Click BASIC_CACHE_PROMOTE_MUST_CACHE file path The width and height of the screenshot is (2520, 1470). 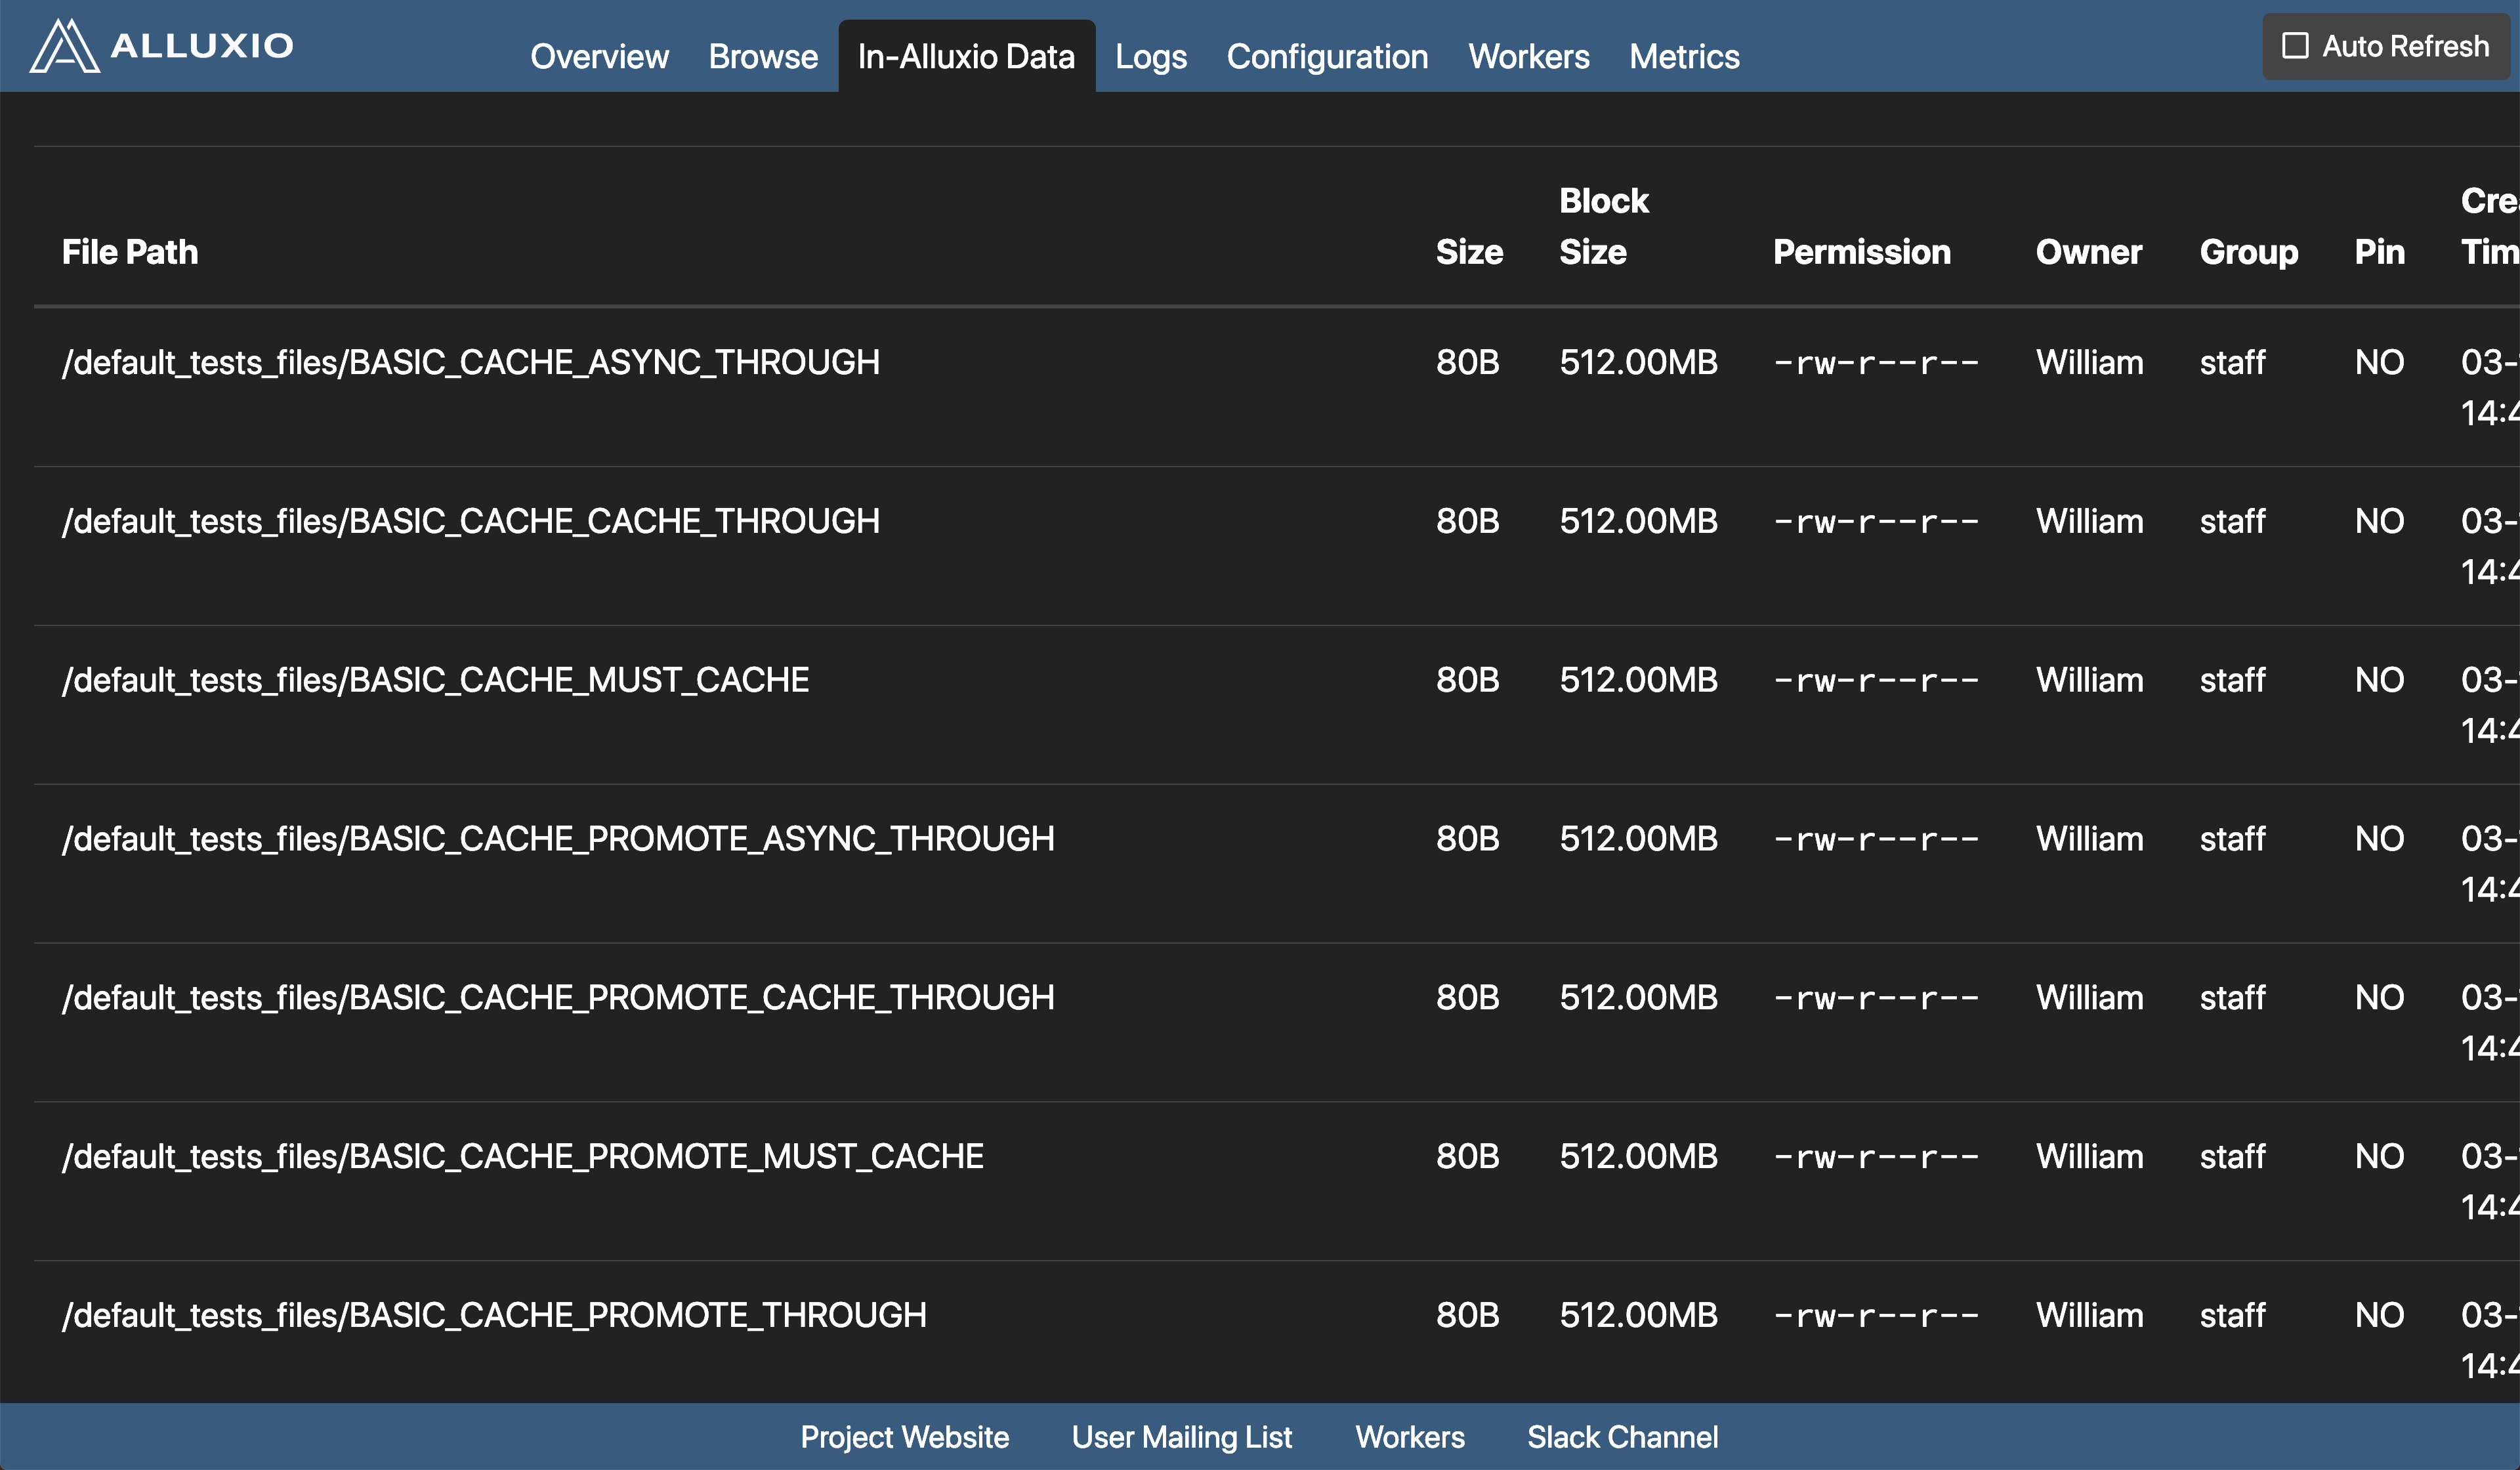522,1157
